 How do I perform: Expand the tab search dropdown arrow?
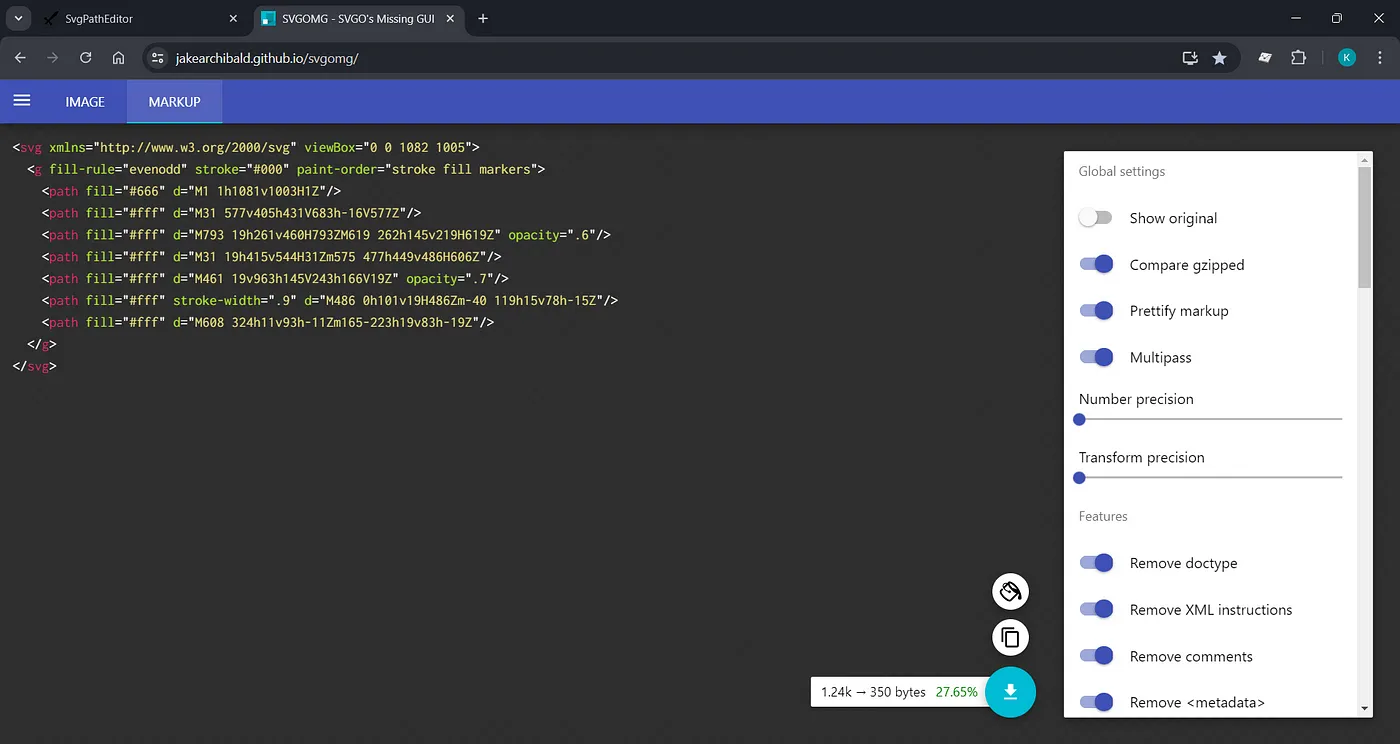pyautogui.click(x=18, y=18)
